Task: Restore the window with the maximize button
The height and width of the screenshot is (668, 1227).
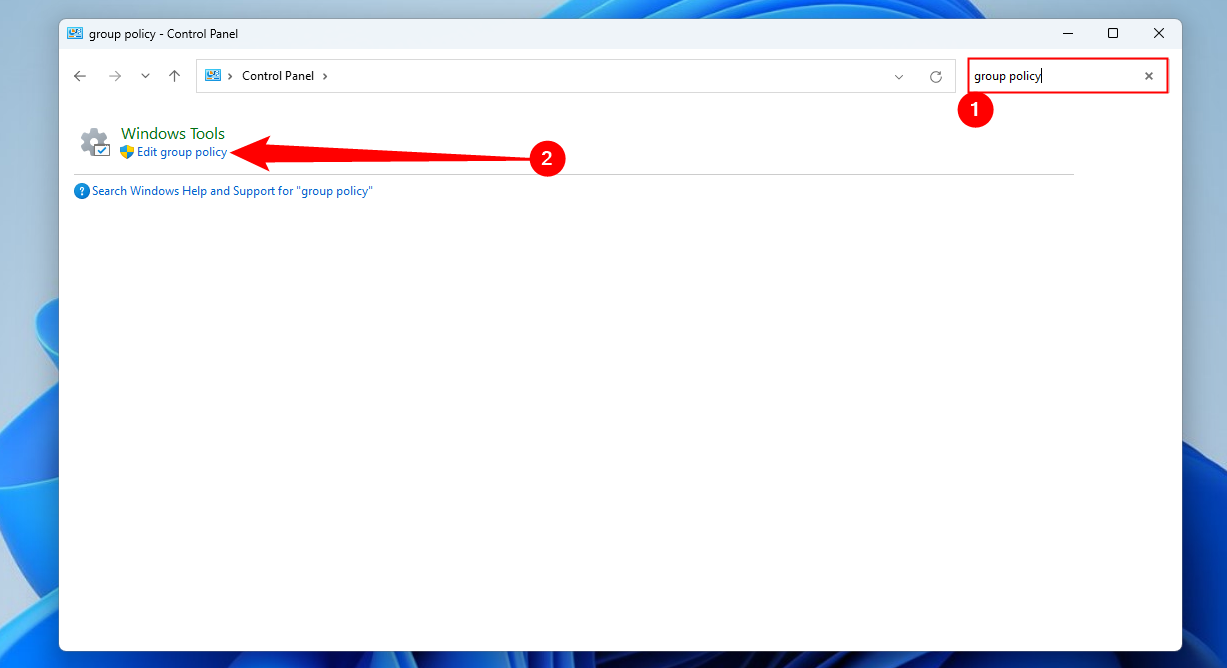Action: [x=1113, y=33]
